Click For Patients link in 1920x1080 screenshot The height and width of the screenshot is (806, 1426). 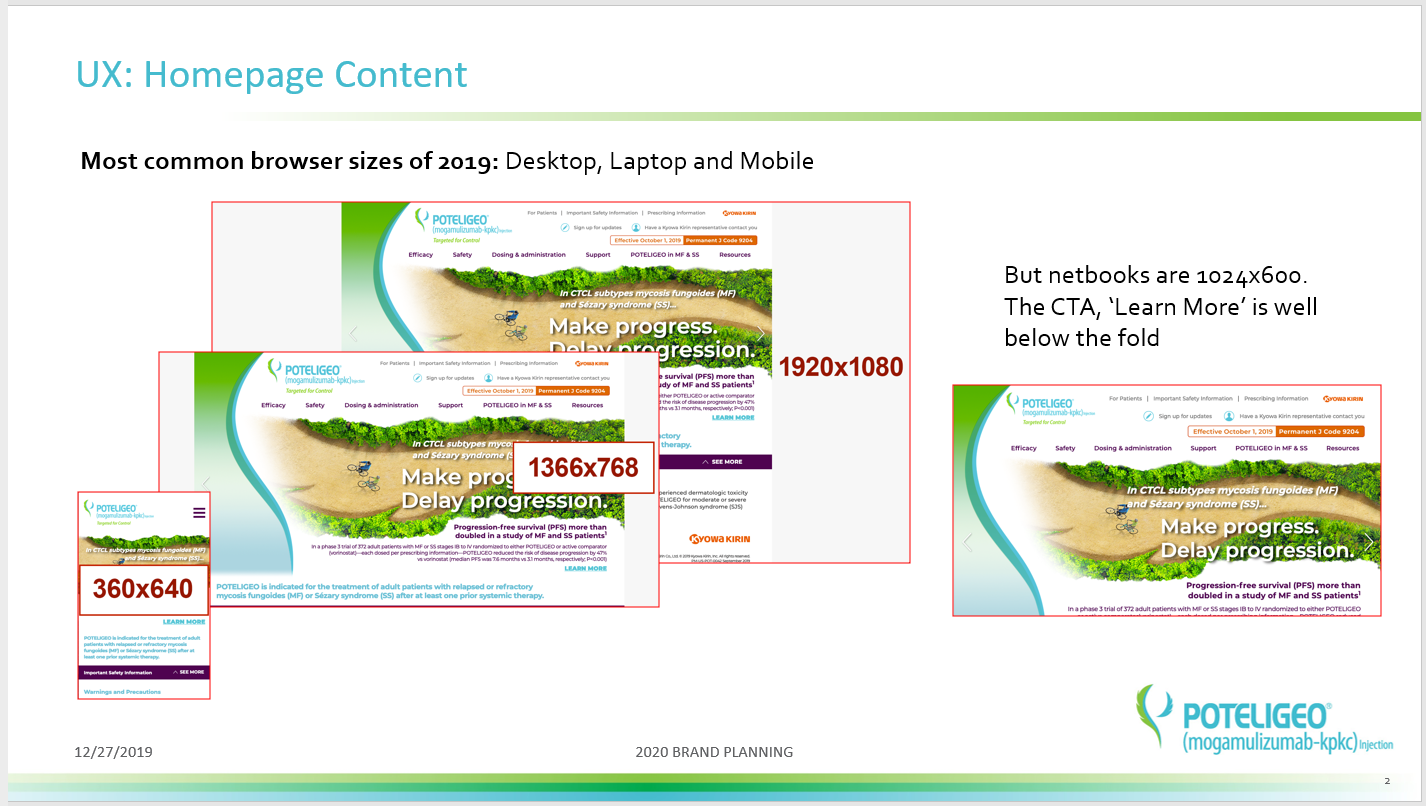(x=542, y=213)
